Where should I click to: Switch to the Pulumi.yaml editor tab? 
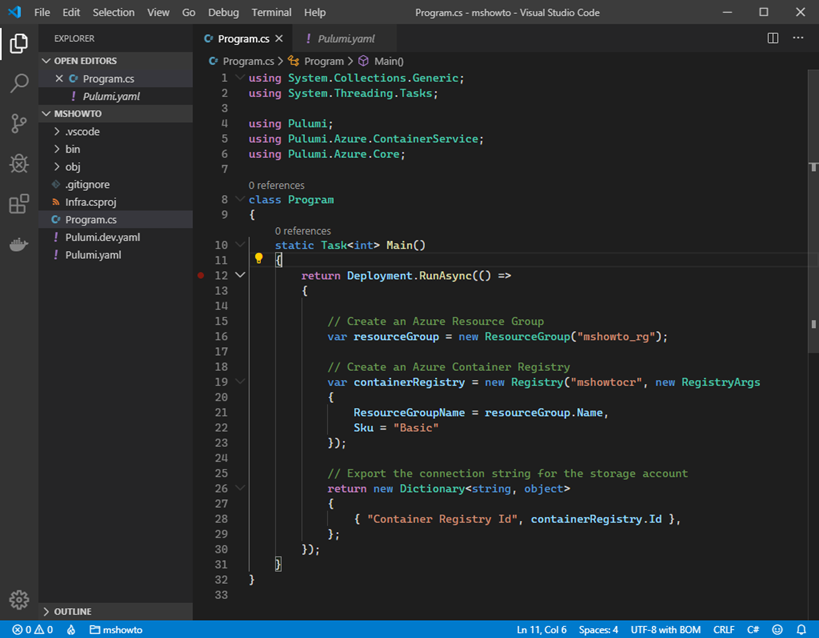point(345,39)
